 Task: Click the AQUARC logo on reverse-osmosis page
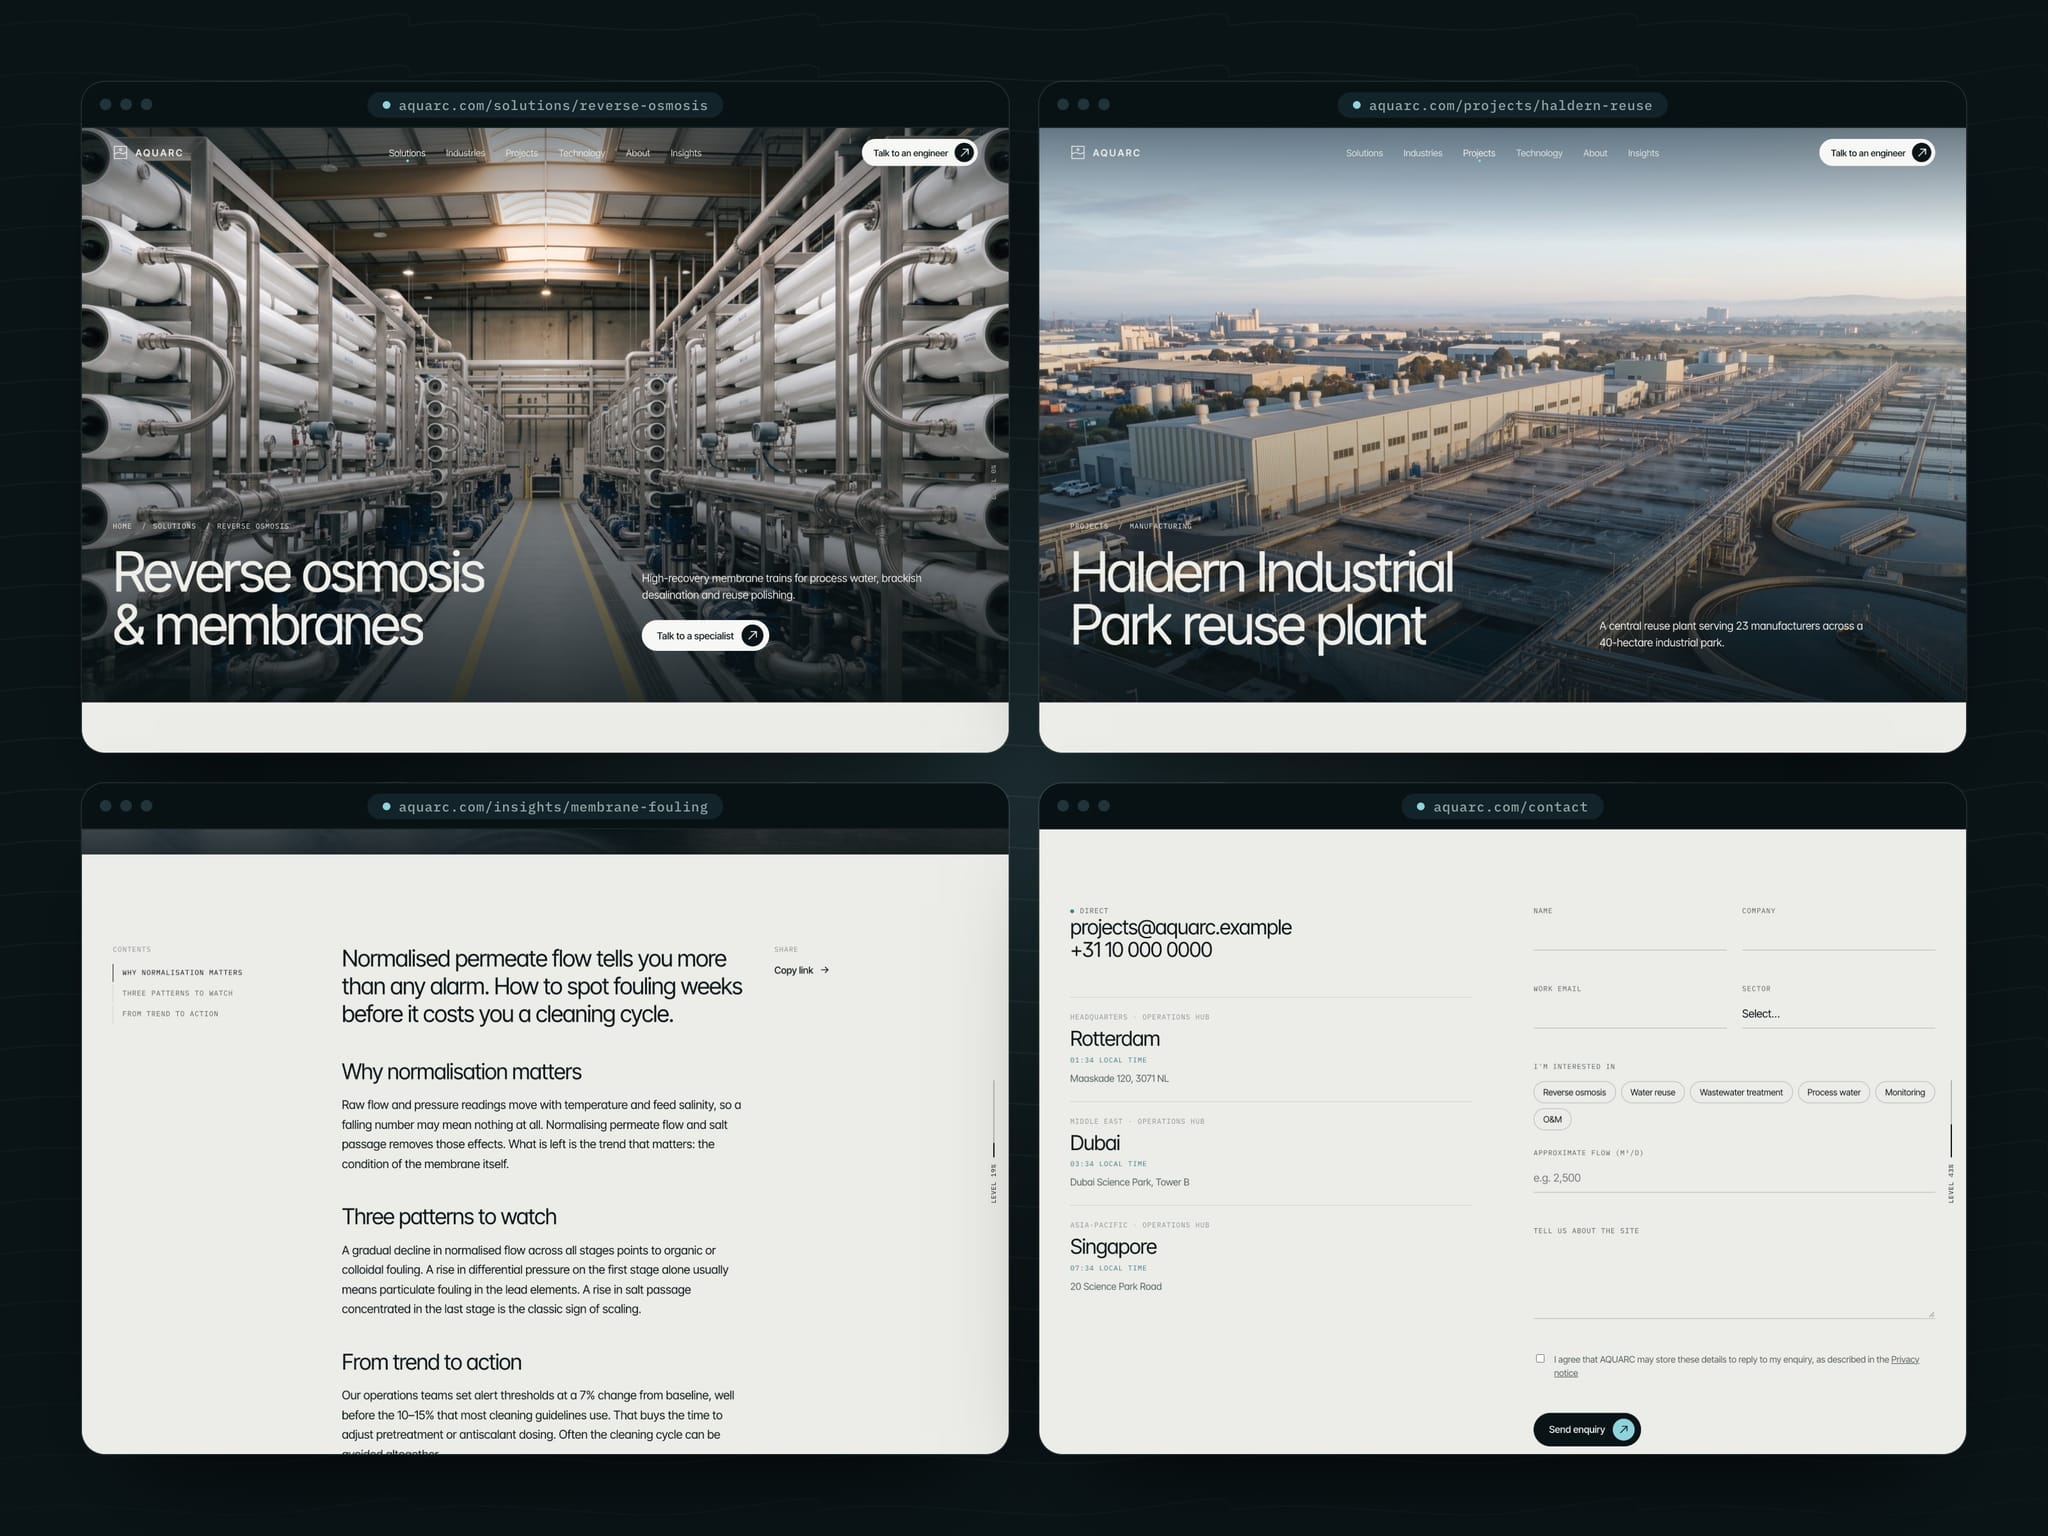[x=148, y=153]
